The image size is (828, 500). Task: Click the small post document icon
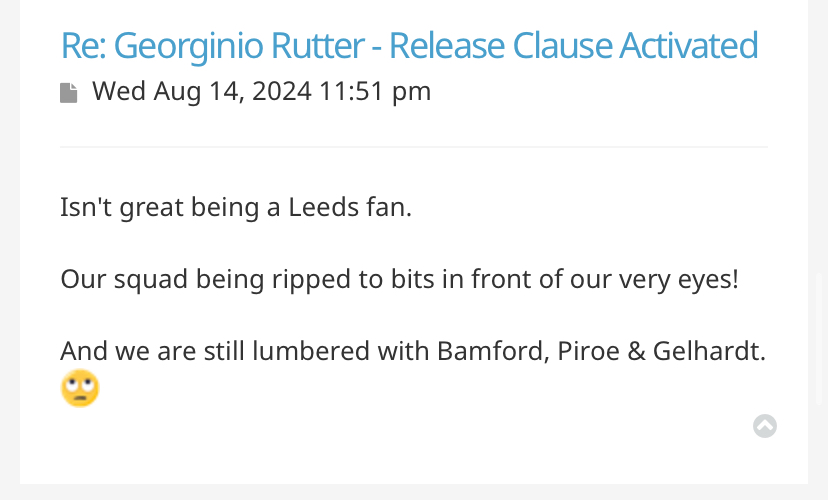point(69,93)
